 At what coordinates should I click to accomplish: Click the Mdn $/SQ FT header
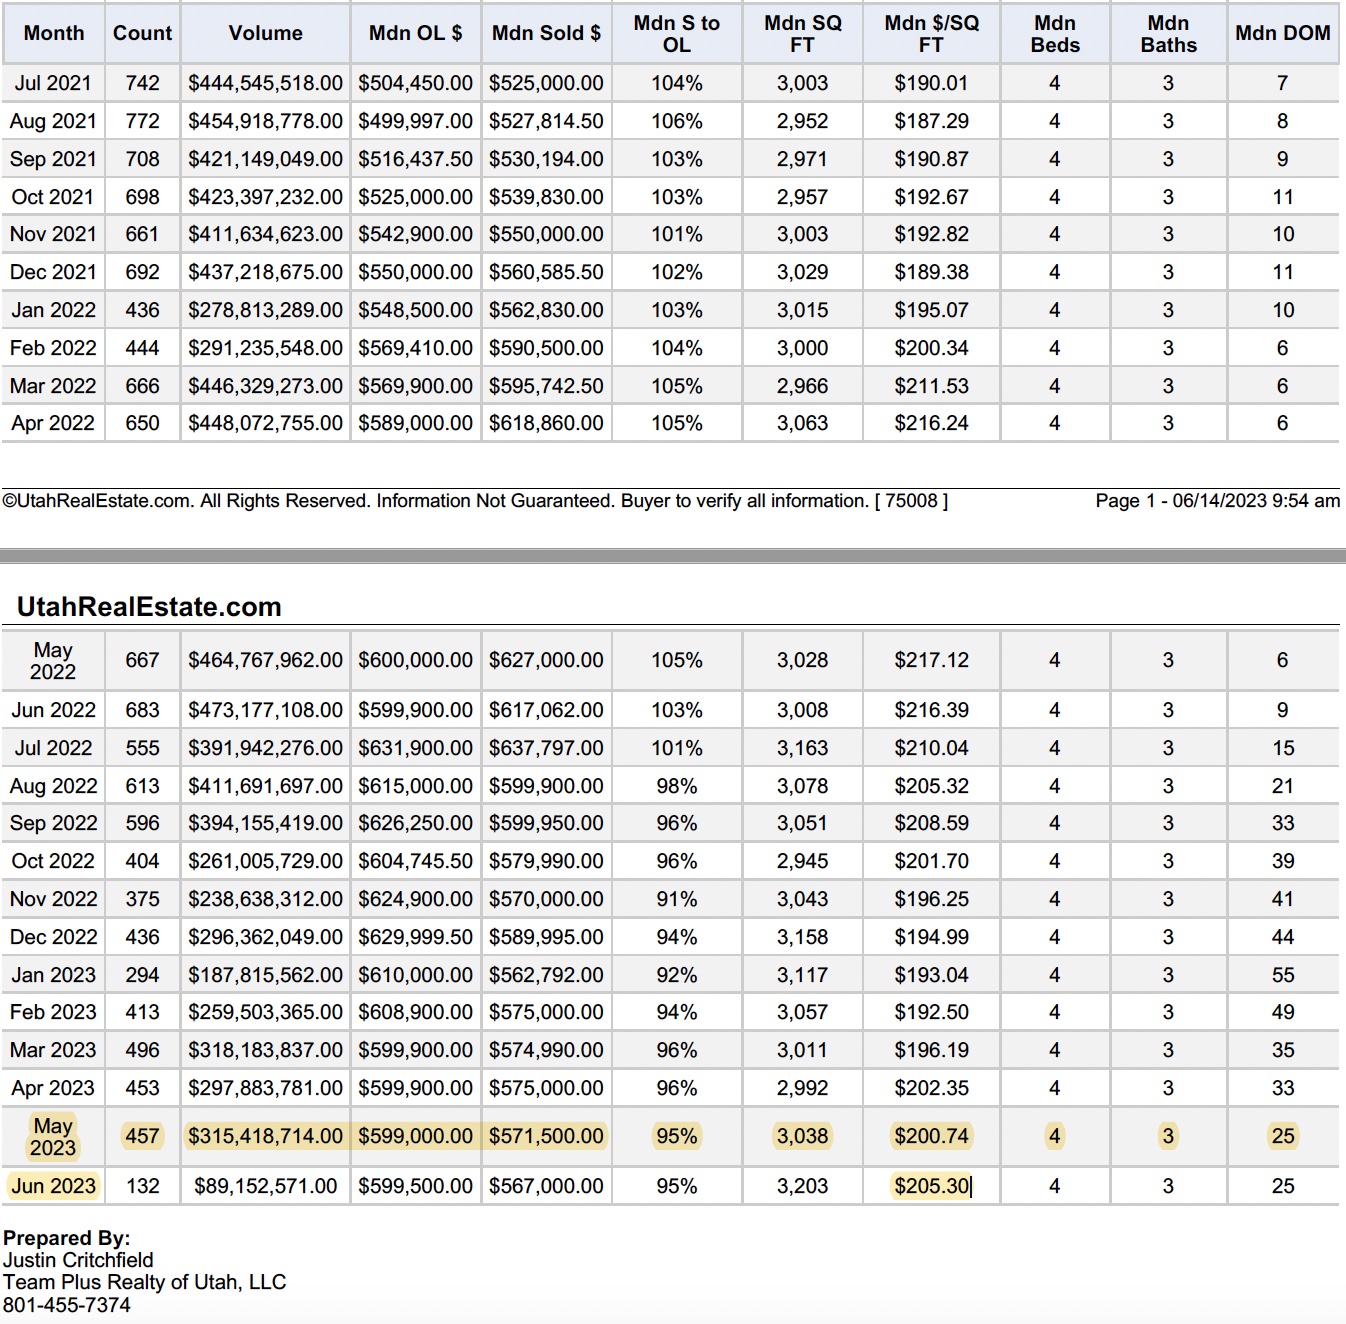click(931, 34)
